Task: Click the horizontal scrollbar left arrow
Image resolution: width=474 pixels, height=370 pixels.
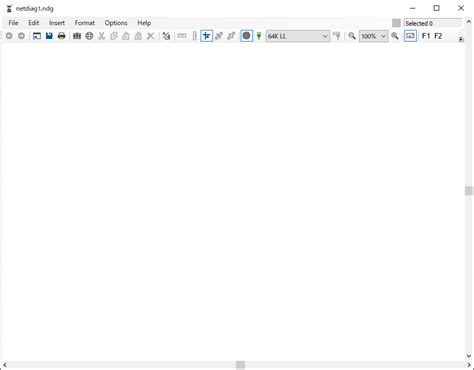Action: pos(5,365)
